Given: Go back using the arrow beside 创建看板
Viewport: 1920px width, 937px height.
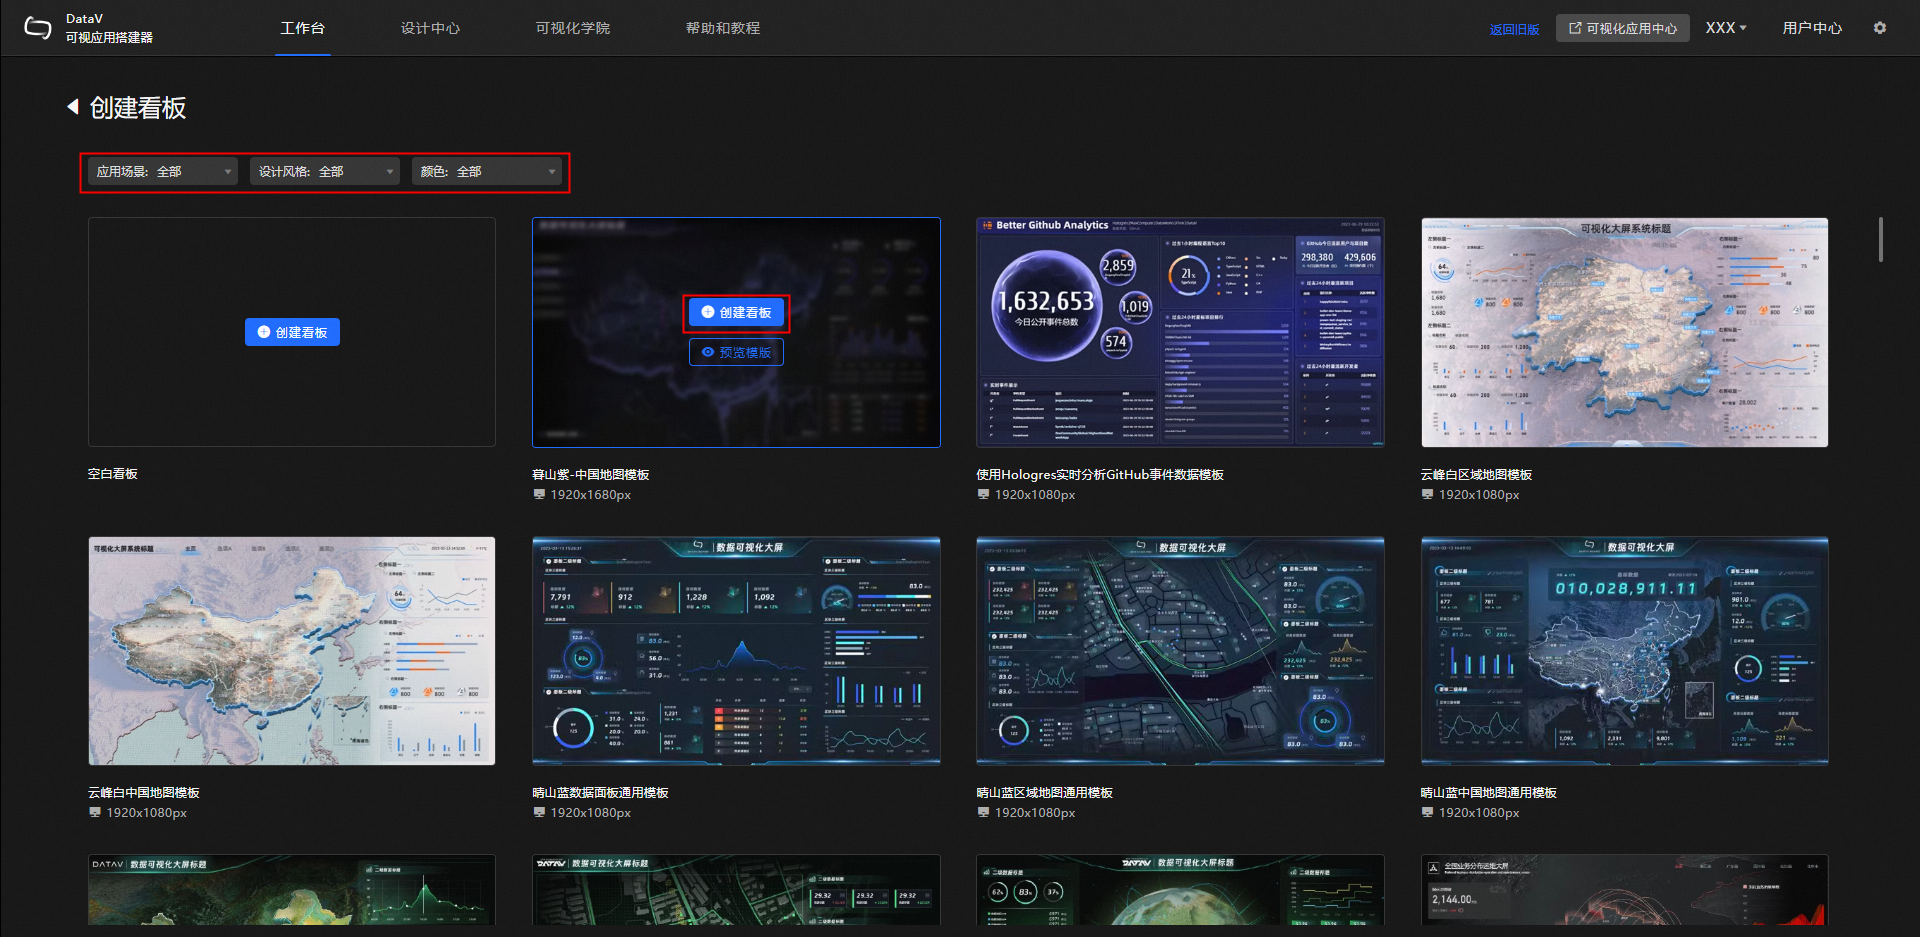Looking at the screenshot, I should (73, 106).
